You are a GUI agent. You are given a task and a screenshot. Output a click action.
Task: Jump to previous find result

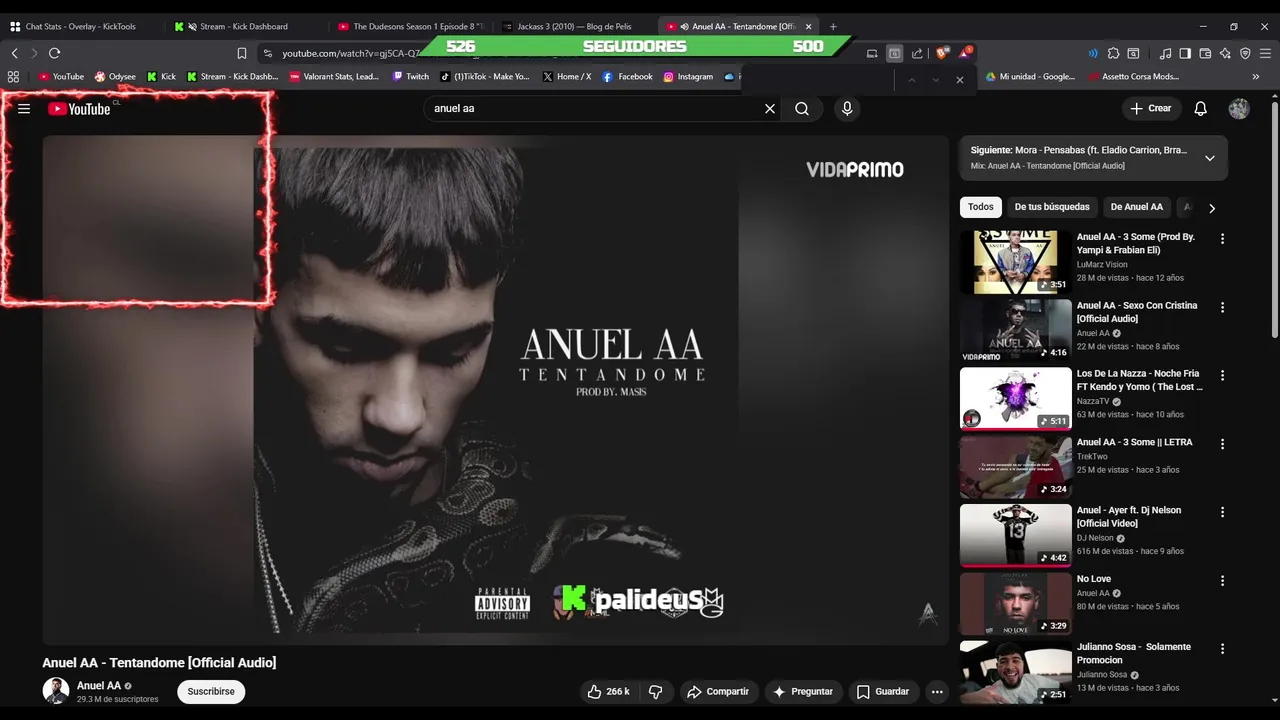(x=911, y=80)
